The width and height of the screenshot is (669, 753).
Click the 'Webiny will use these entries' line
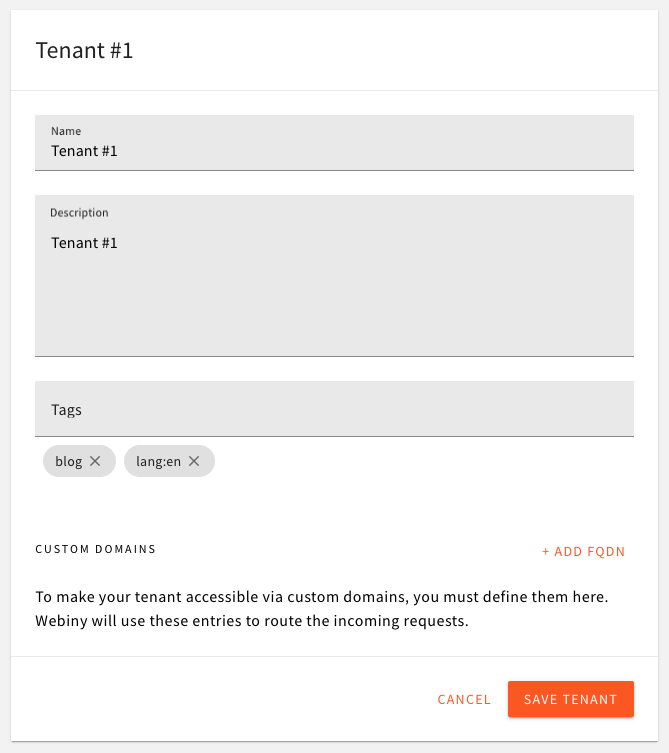click(x=252, y=622)
